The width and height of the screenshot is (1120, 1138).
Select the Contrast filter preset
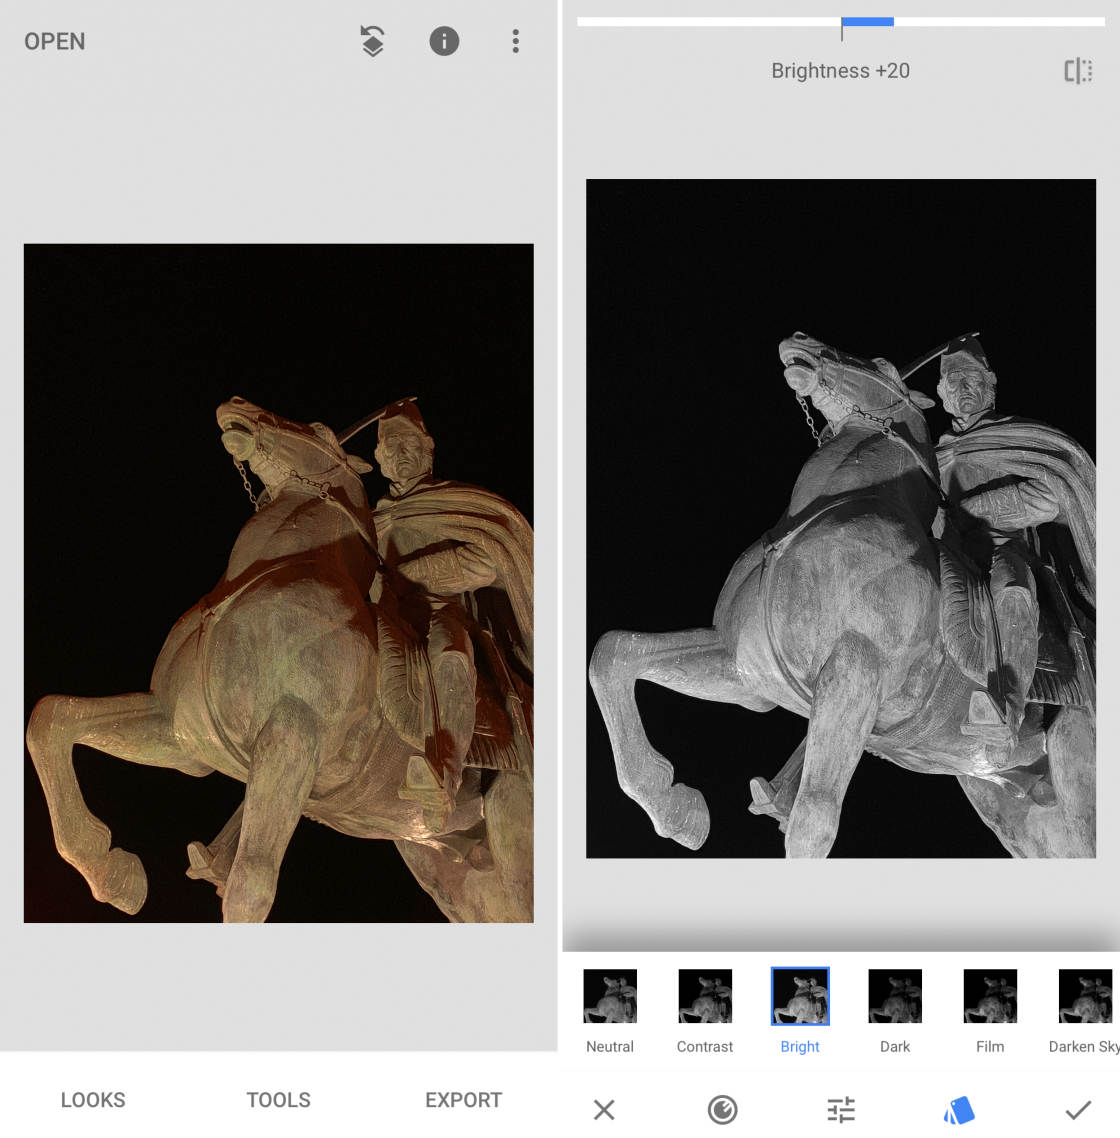click(x=705, y=996)
